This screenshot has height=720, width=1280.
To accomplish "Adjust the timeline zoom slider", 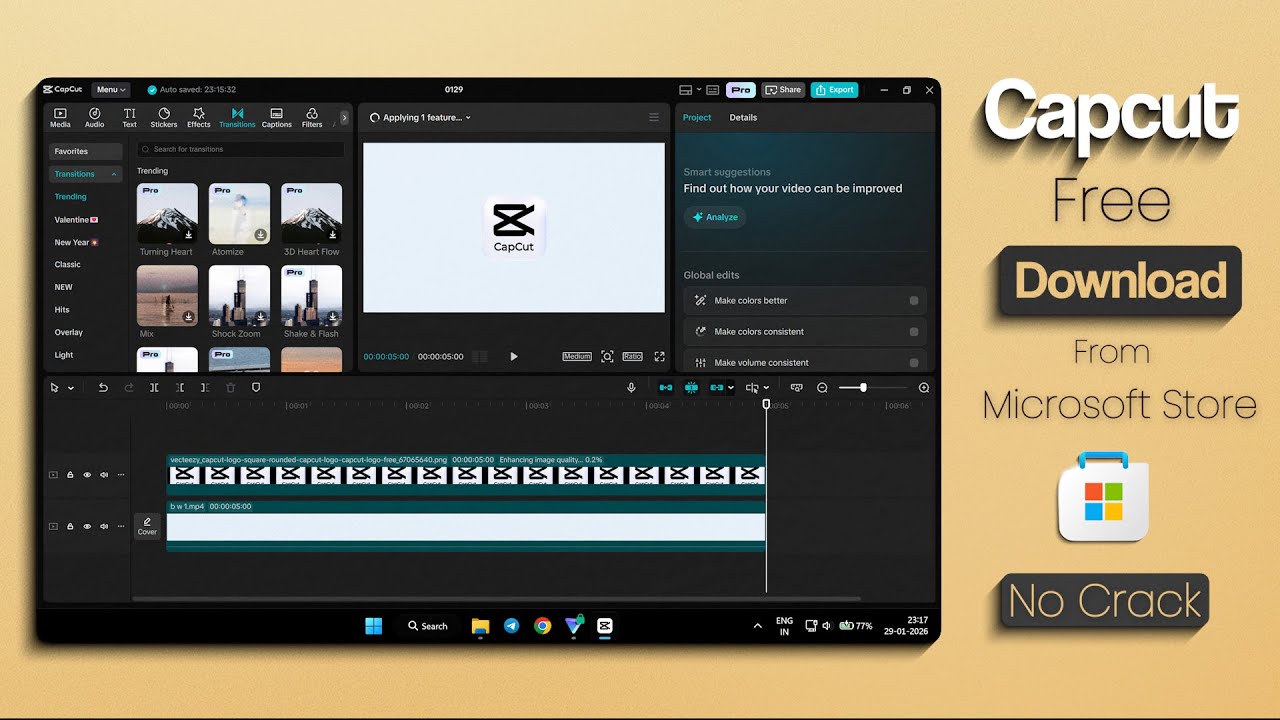I will pos(872,388).
